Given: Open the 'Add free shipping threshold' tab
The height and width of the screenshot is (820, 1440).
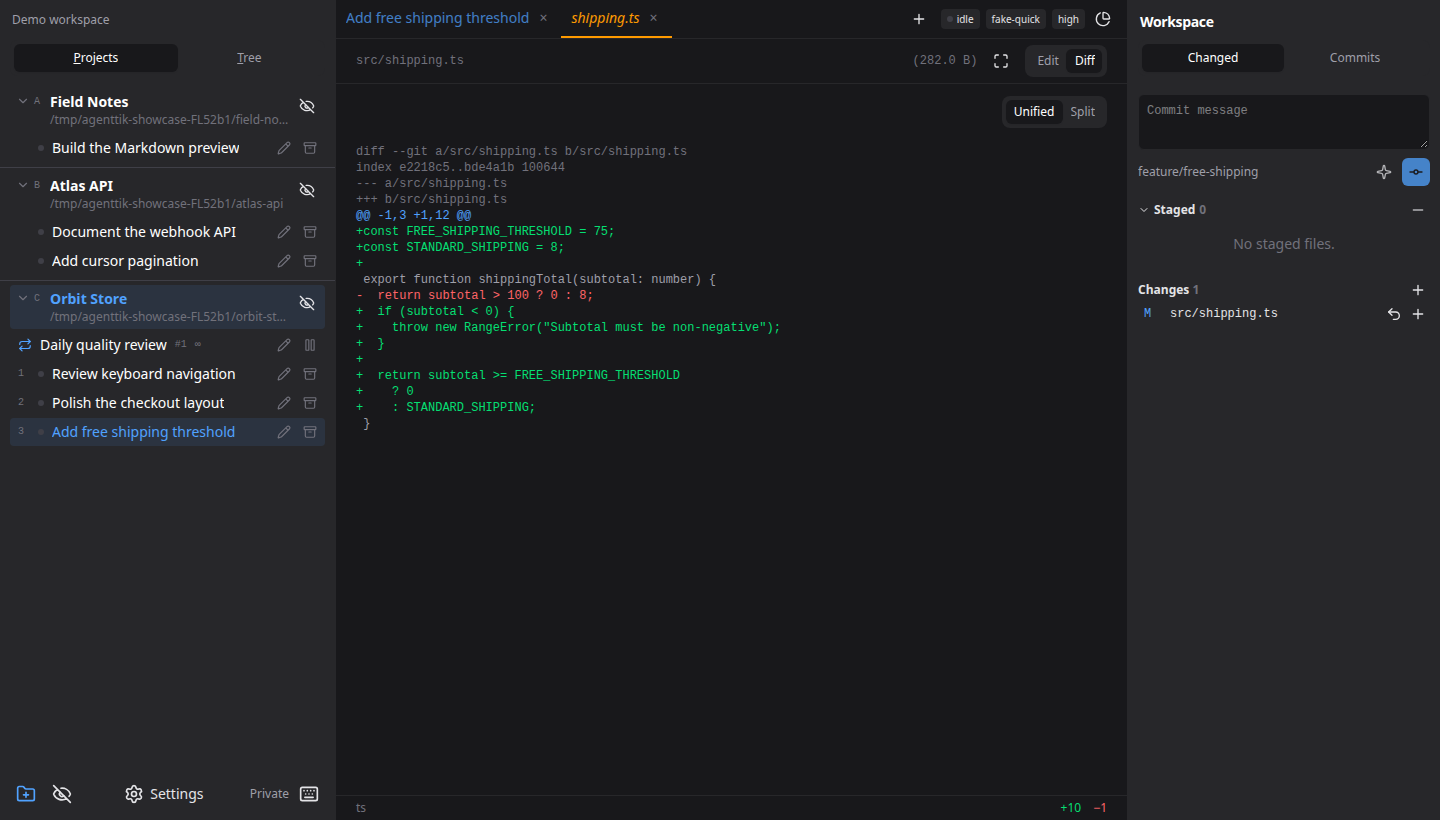Looking at the screenshot, I should [x=437, y=18].
